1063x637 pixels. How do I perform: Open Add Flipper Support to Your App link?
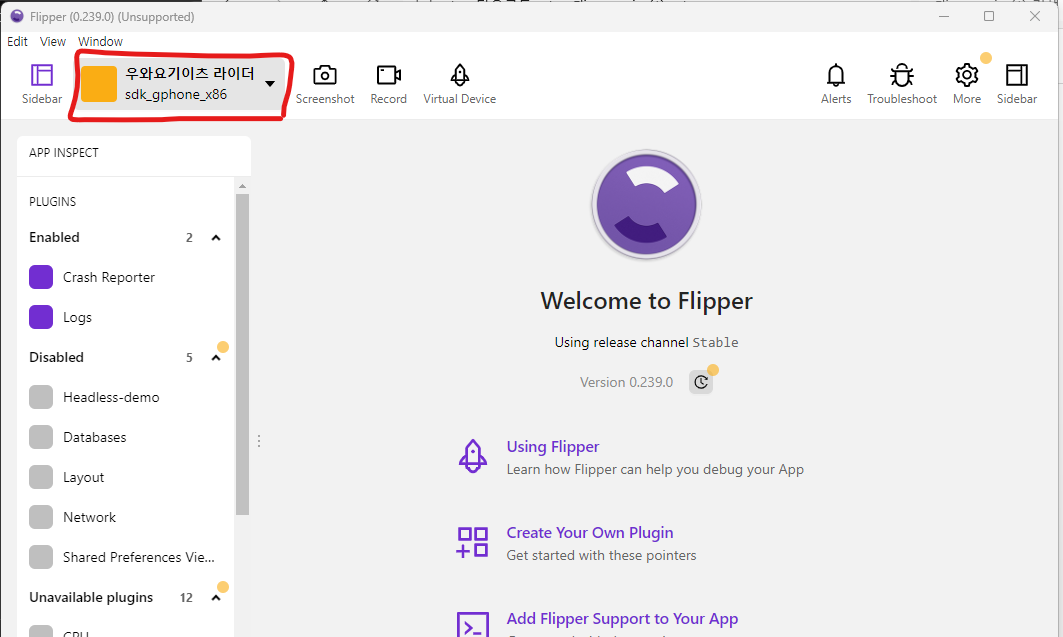pyautogui.click(x=622, y=619)
